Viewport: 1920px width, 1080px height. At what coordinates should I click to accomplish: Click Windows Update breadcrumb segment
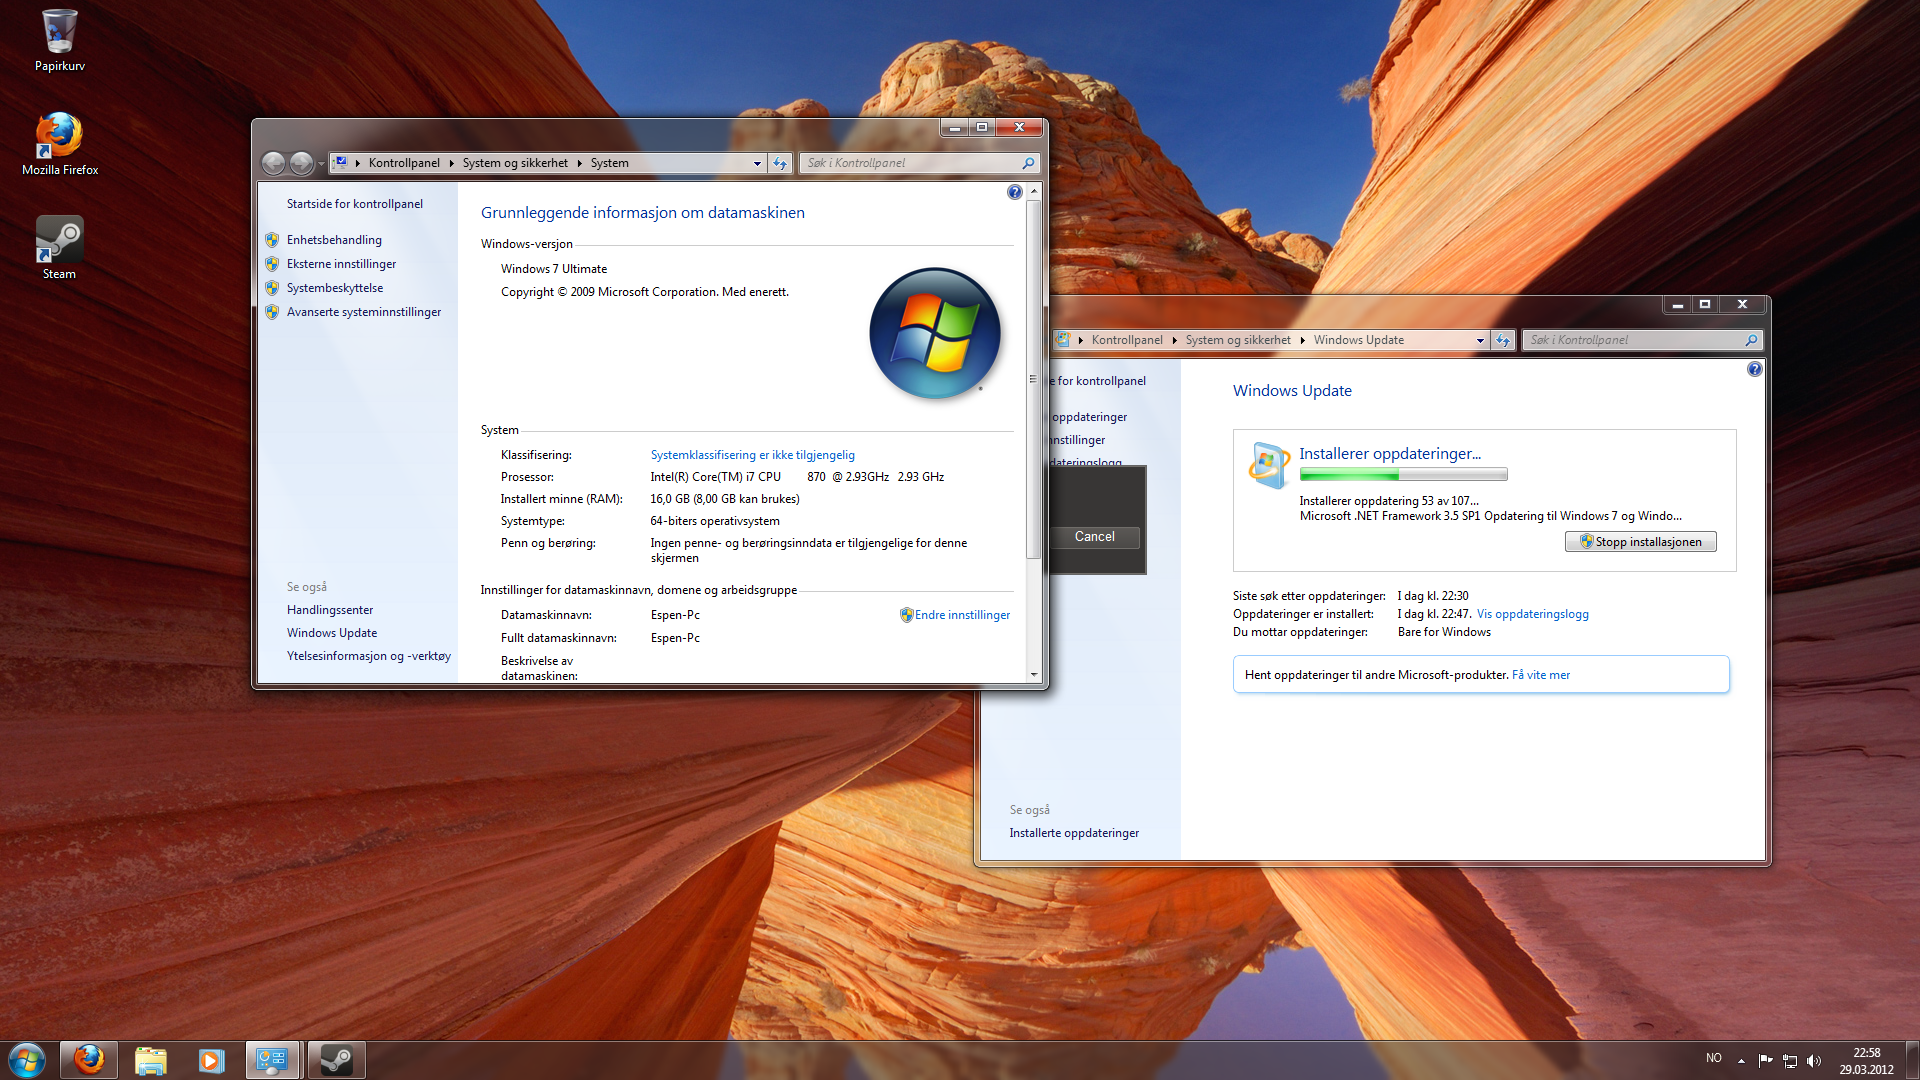pyautogui.click(x=1358, y=340)
